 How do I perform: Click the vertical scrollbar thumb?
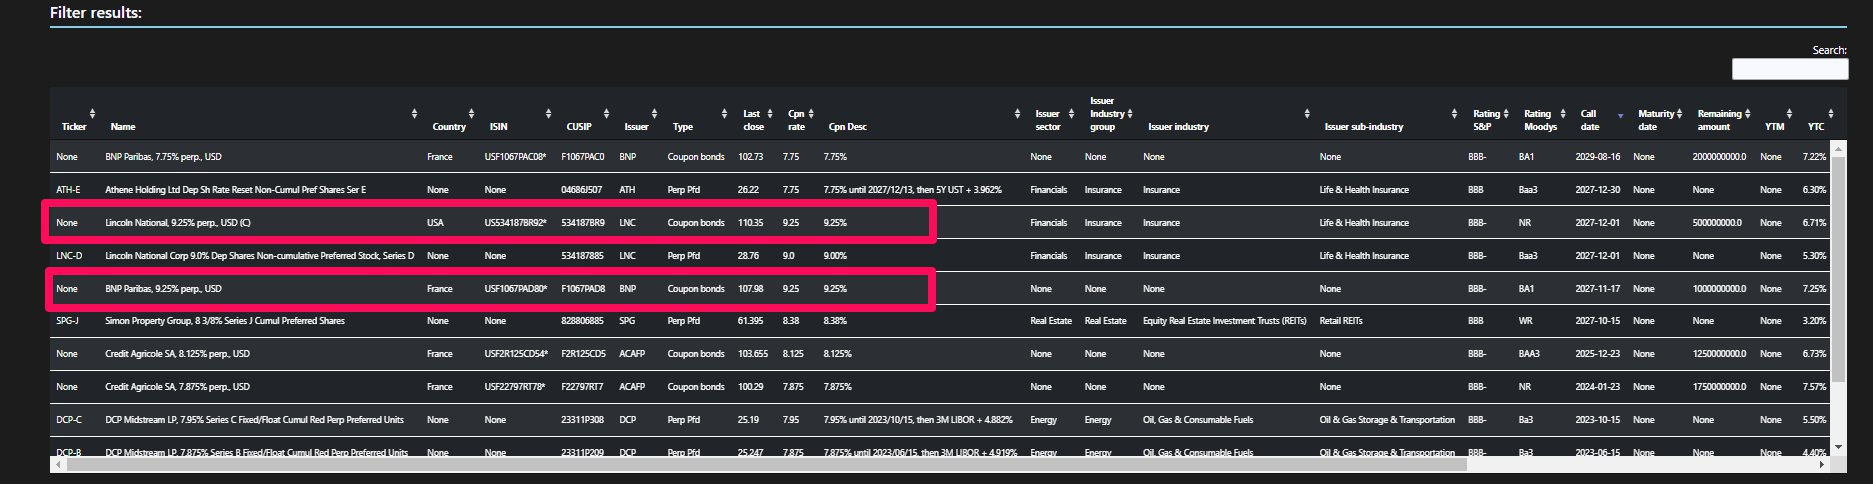click(x=1839, y=267)
